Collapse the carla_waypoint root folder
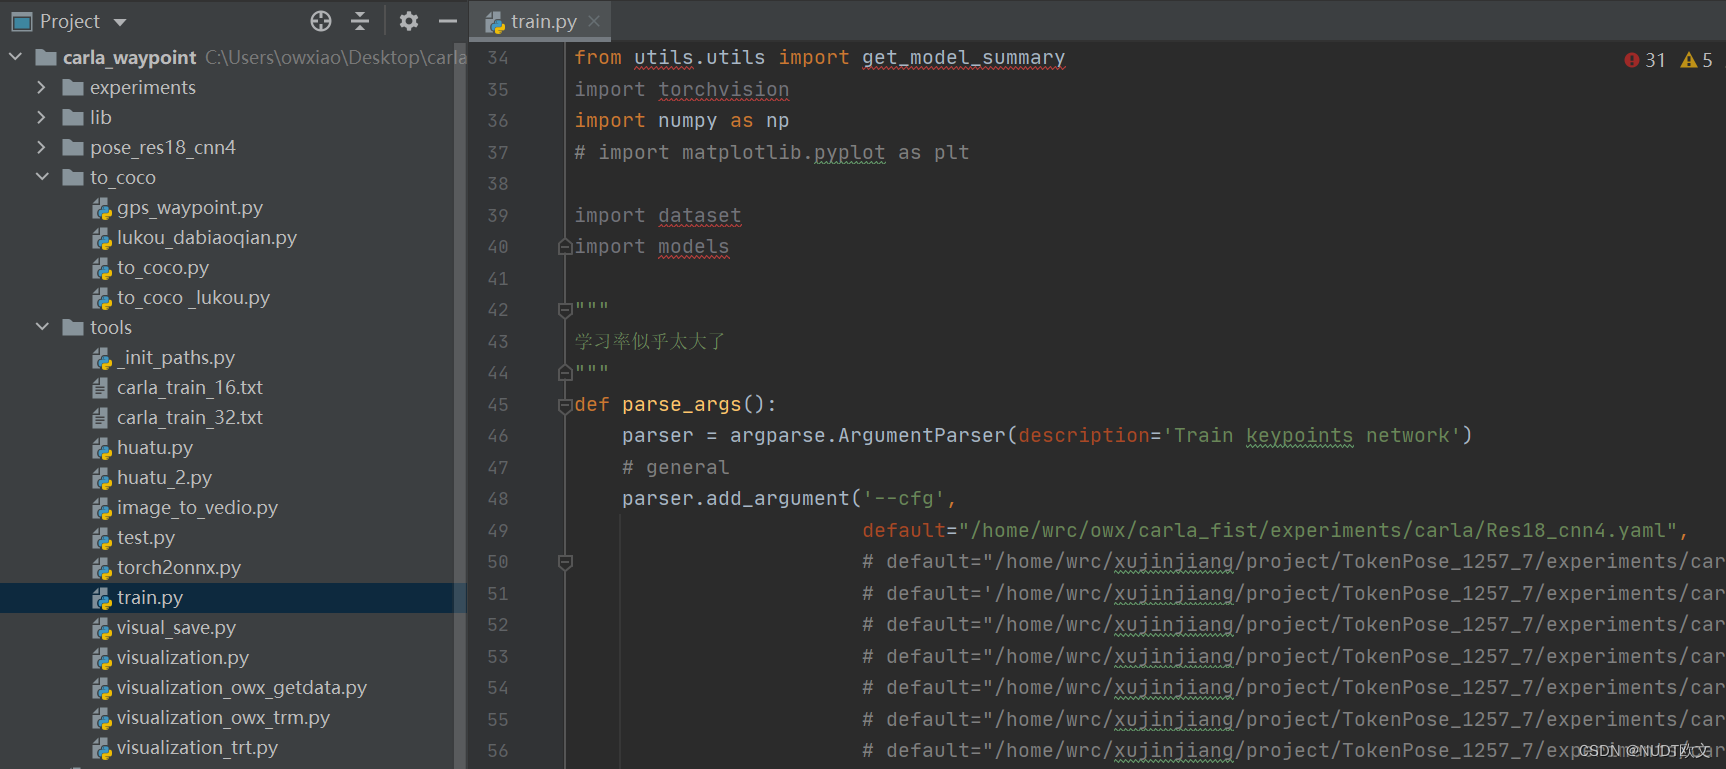 (x=15, y=57)
